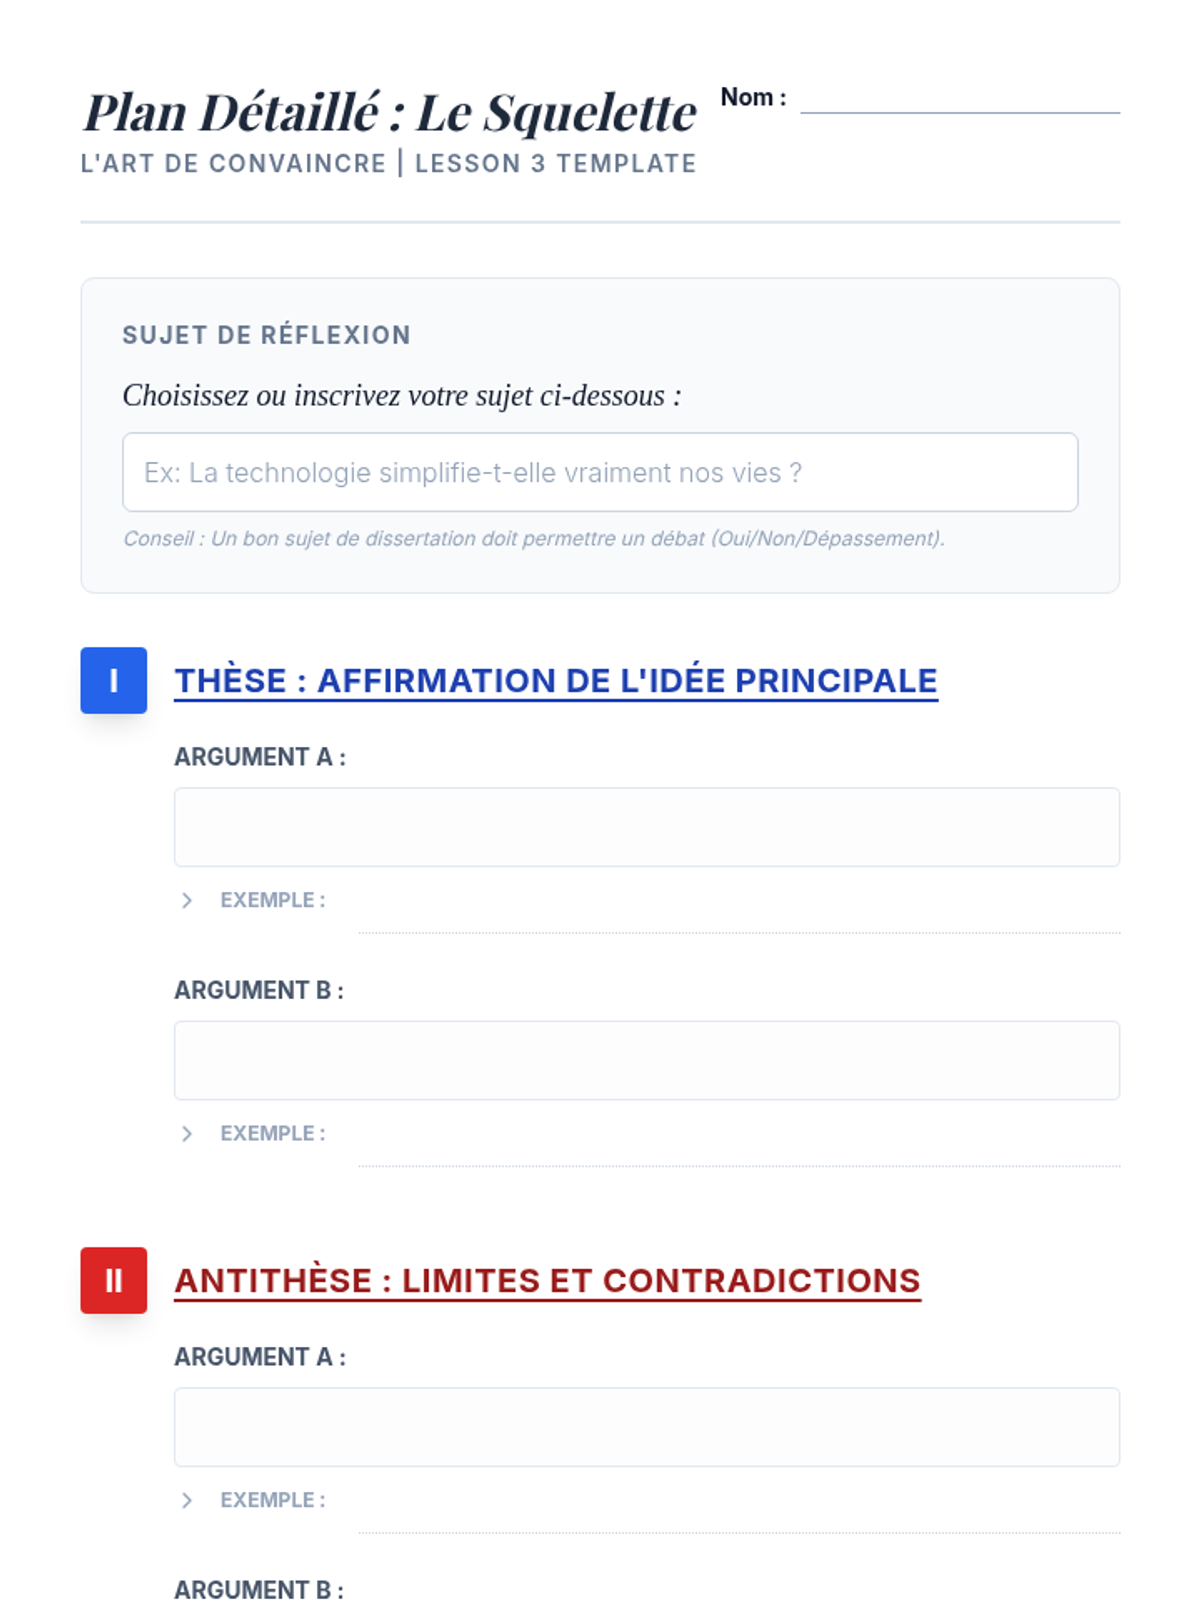Open the Thèse : Affirmation de l'idée principale heading
The width and height of the screenshot is (1200, 1600).
(555, 680)
